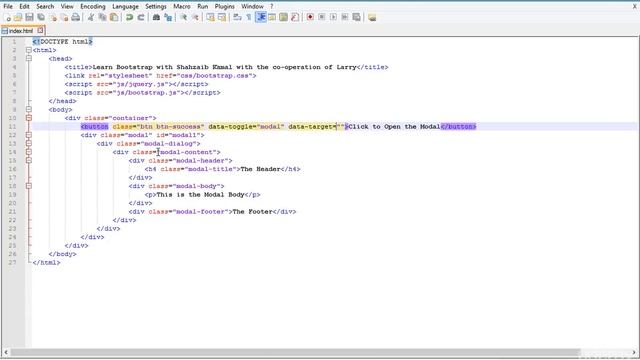Collapse the container div fold on line 10
The width and height of the screenshot is (640, 360).
point(29,118)
